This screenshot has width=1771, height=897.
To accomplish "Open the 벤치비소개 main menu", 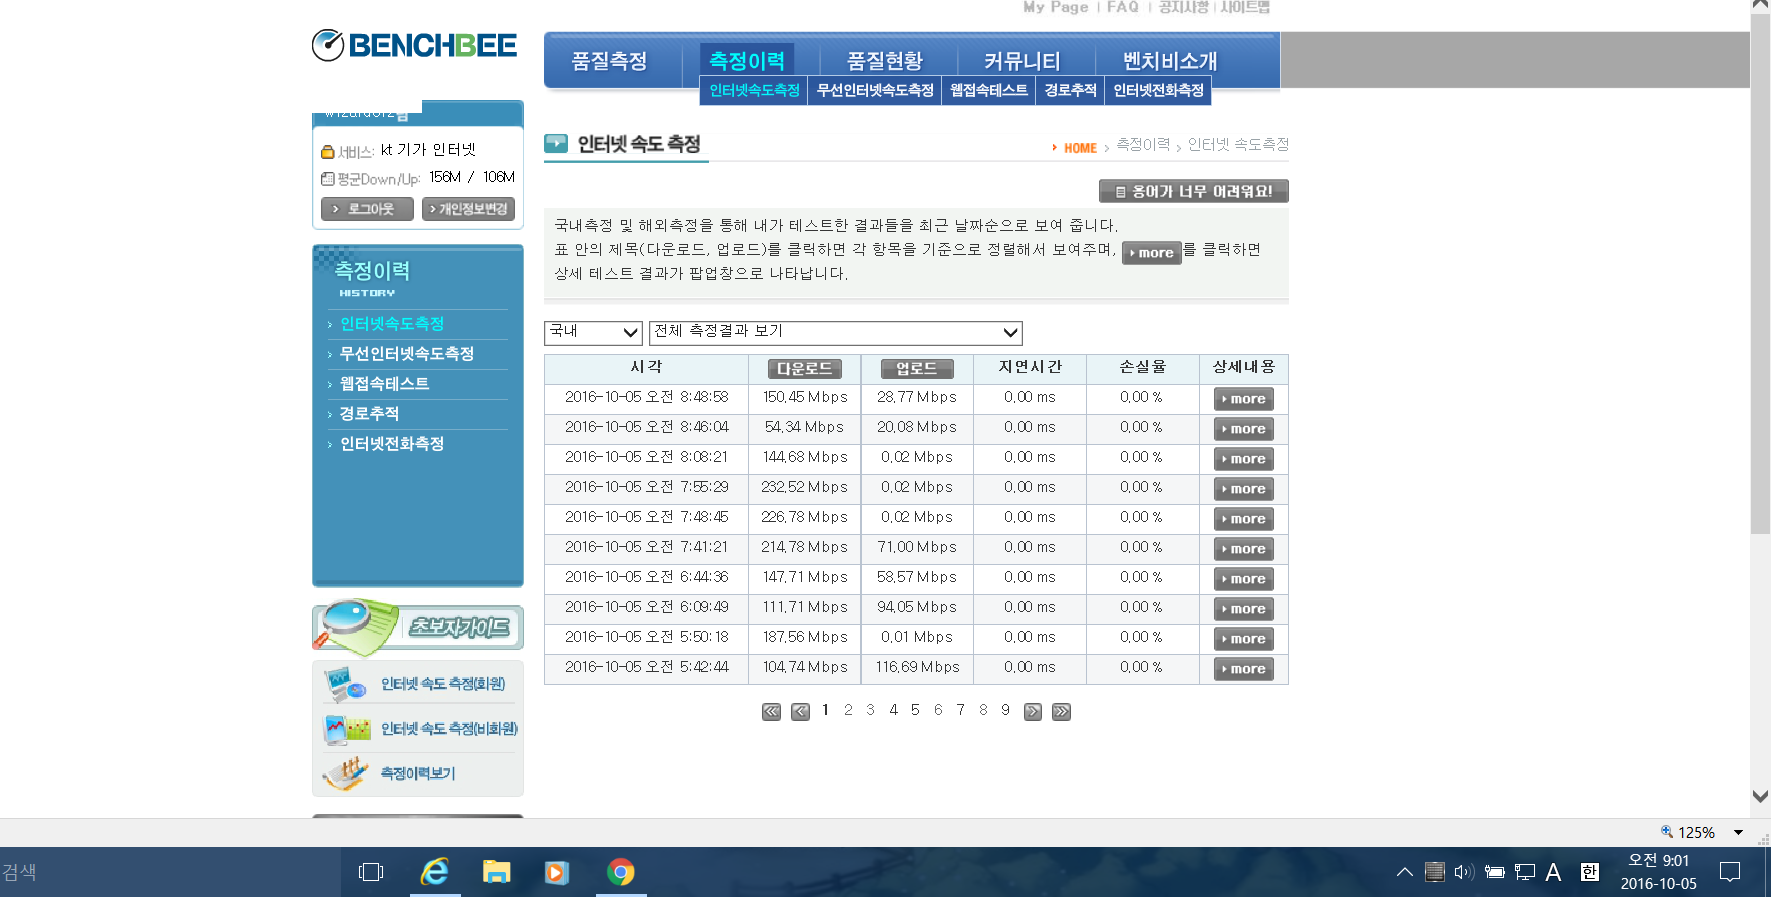I will point(1170,61).
